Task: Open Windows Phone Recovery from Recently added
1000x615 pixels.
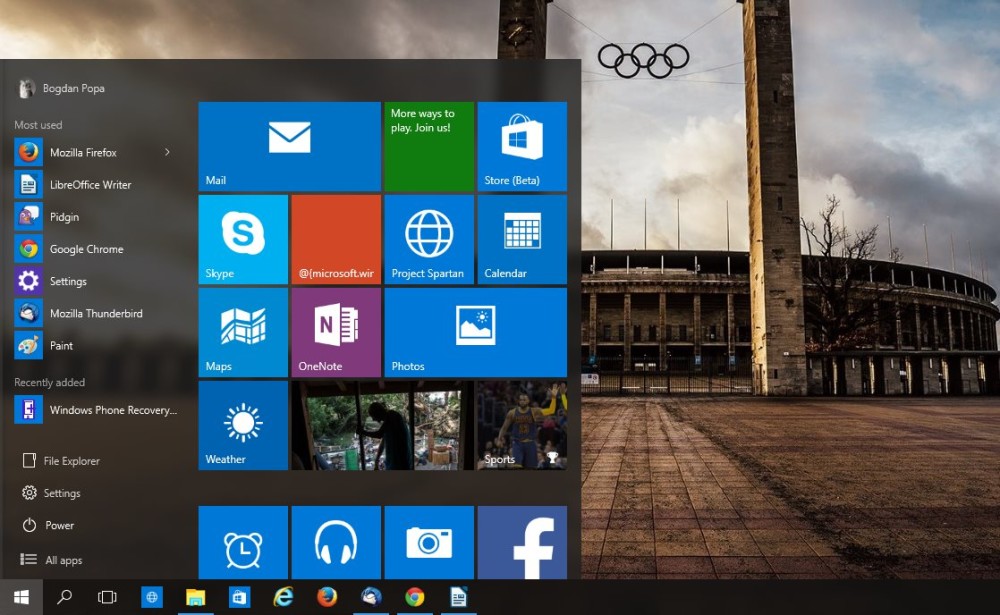Action: click(x=96, y=410)
